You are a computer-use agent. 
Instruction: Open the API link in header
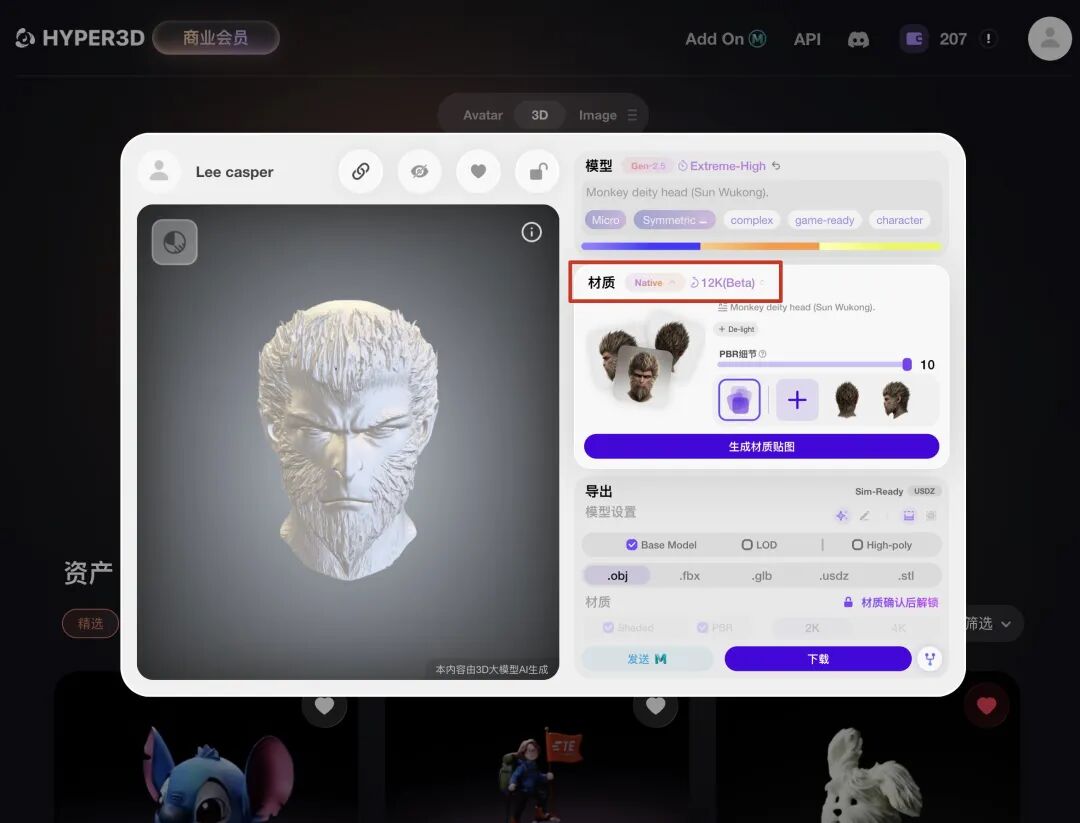tap(807, 39)
